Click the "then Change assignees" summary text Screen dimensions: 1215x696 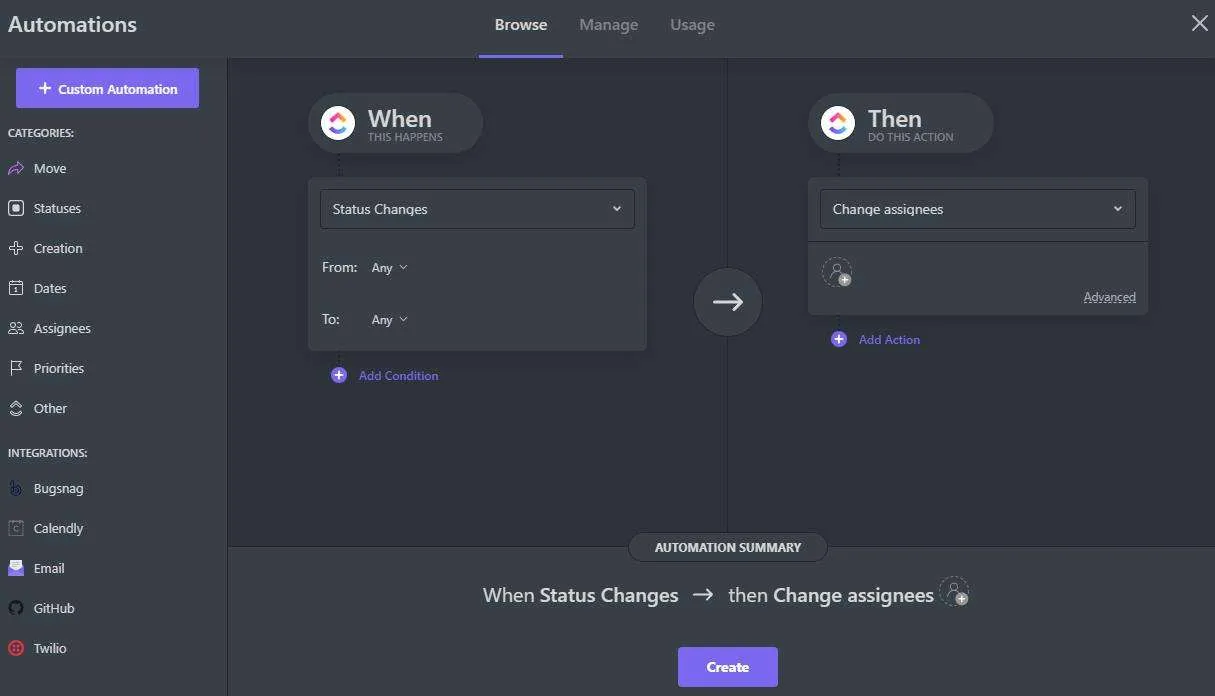pos(831,595)
